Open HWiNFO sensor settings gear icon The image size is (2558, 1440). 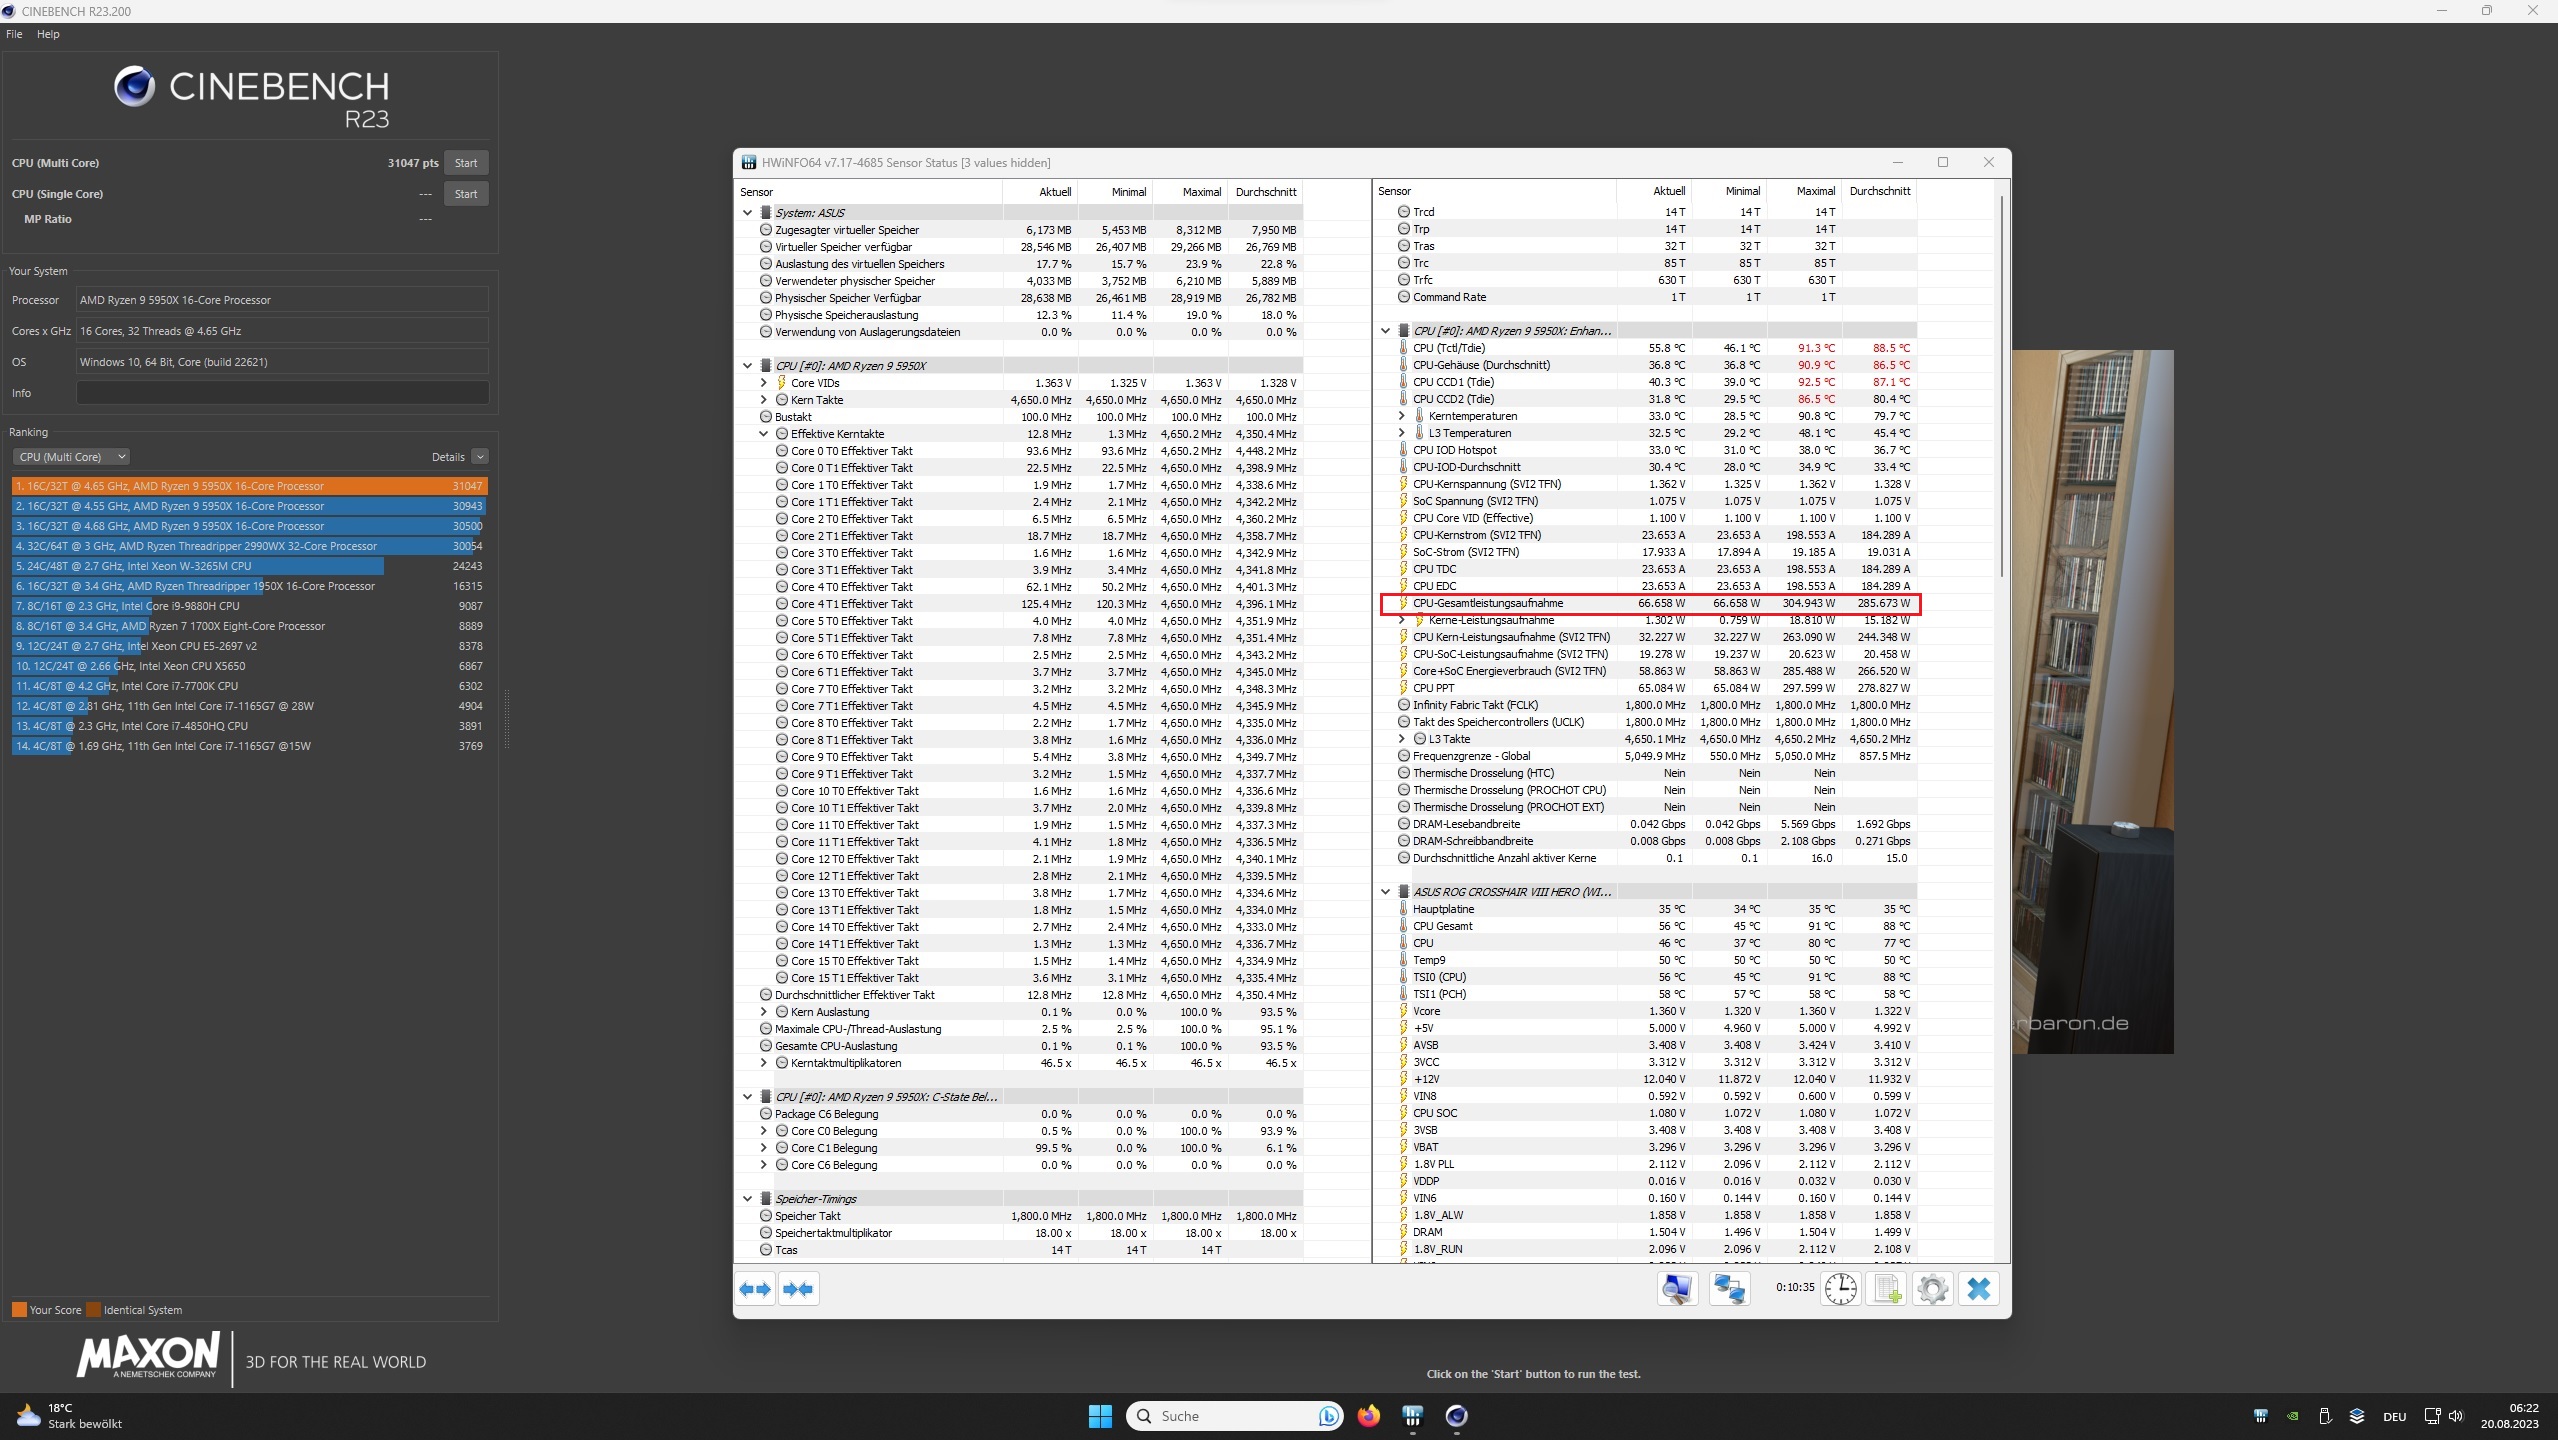[x=1932, y=1288]
